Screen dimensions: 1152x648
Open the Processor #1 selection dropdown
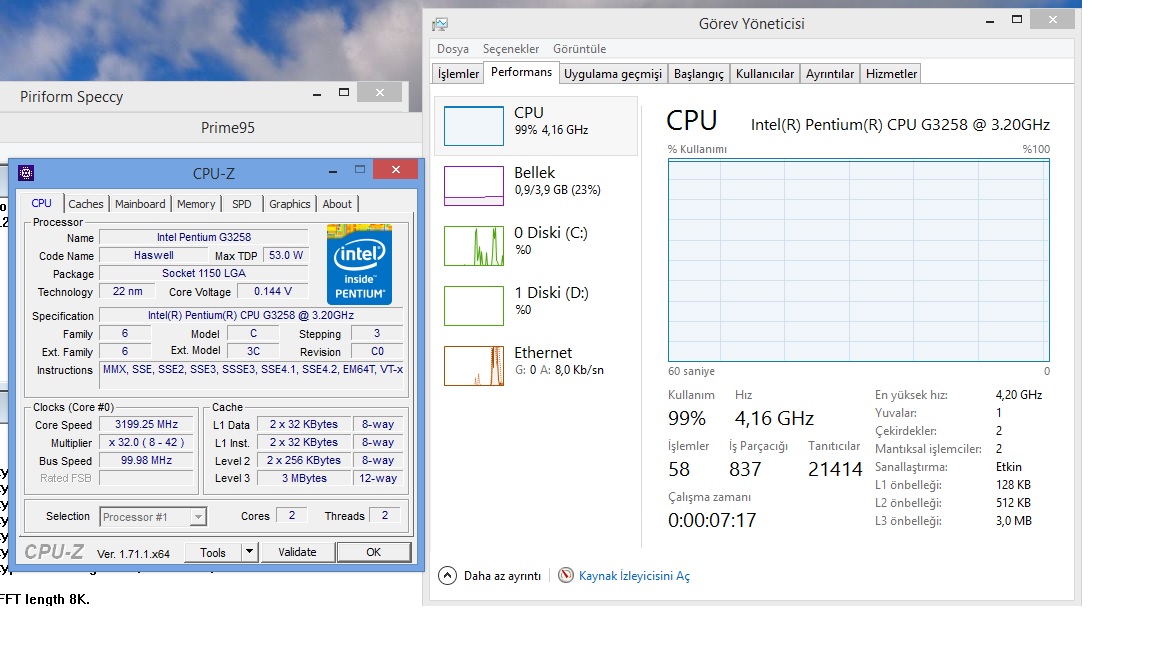pos(153,516)
